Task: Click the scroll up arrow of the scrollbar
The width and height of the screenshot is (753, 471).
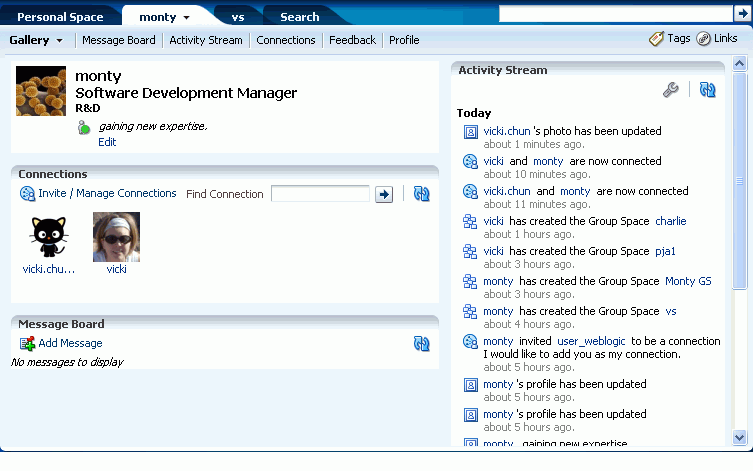Action: (740, 63)
